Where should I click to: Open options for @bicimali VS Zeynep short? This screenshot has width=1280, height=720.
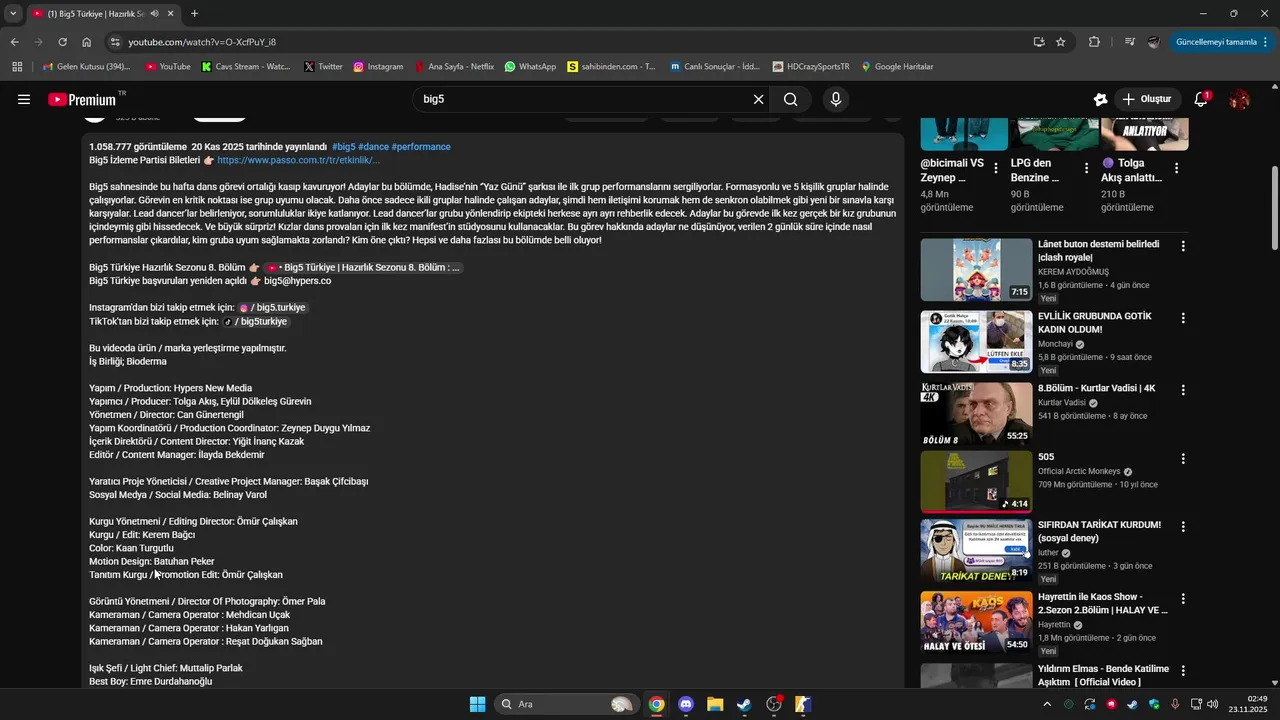tap(996, 168)
